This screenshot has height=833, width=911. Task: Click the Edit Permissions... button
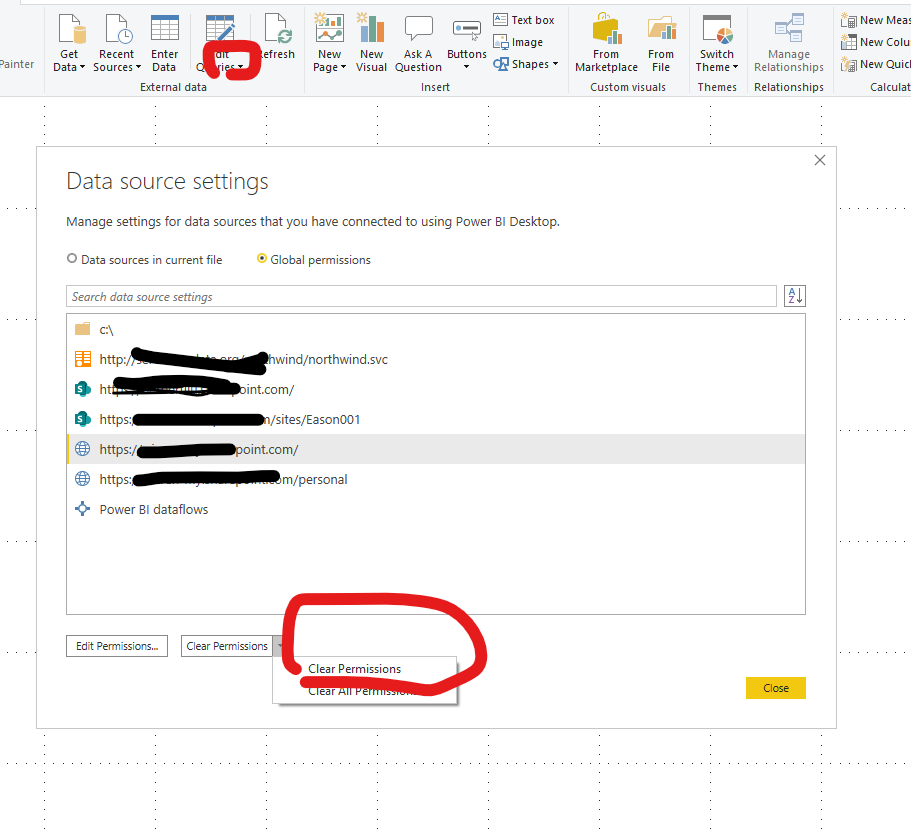coord(117,646)
